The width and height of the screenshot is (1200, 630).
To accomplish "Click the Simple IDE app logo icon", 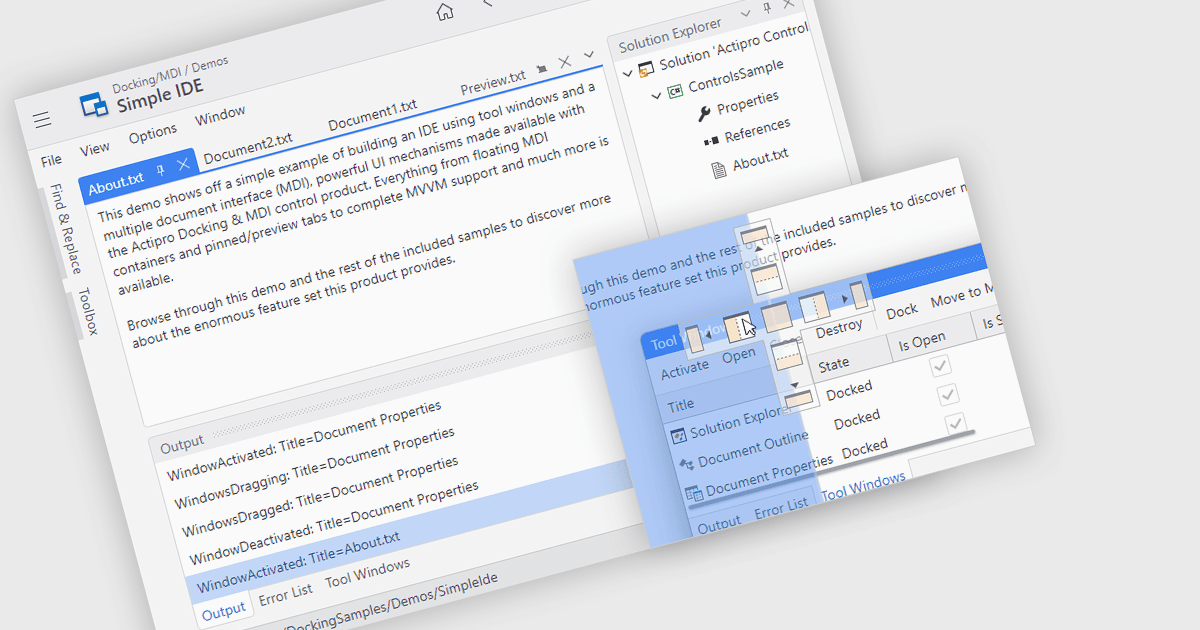I will click(95, 104).
